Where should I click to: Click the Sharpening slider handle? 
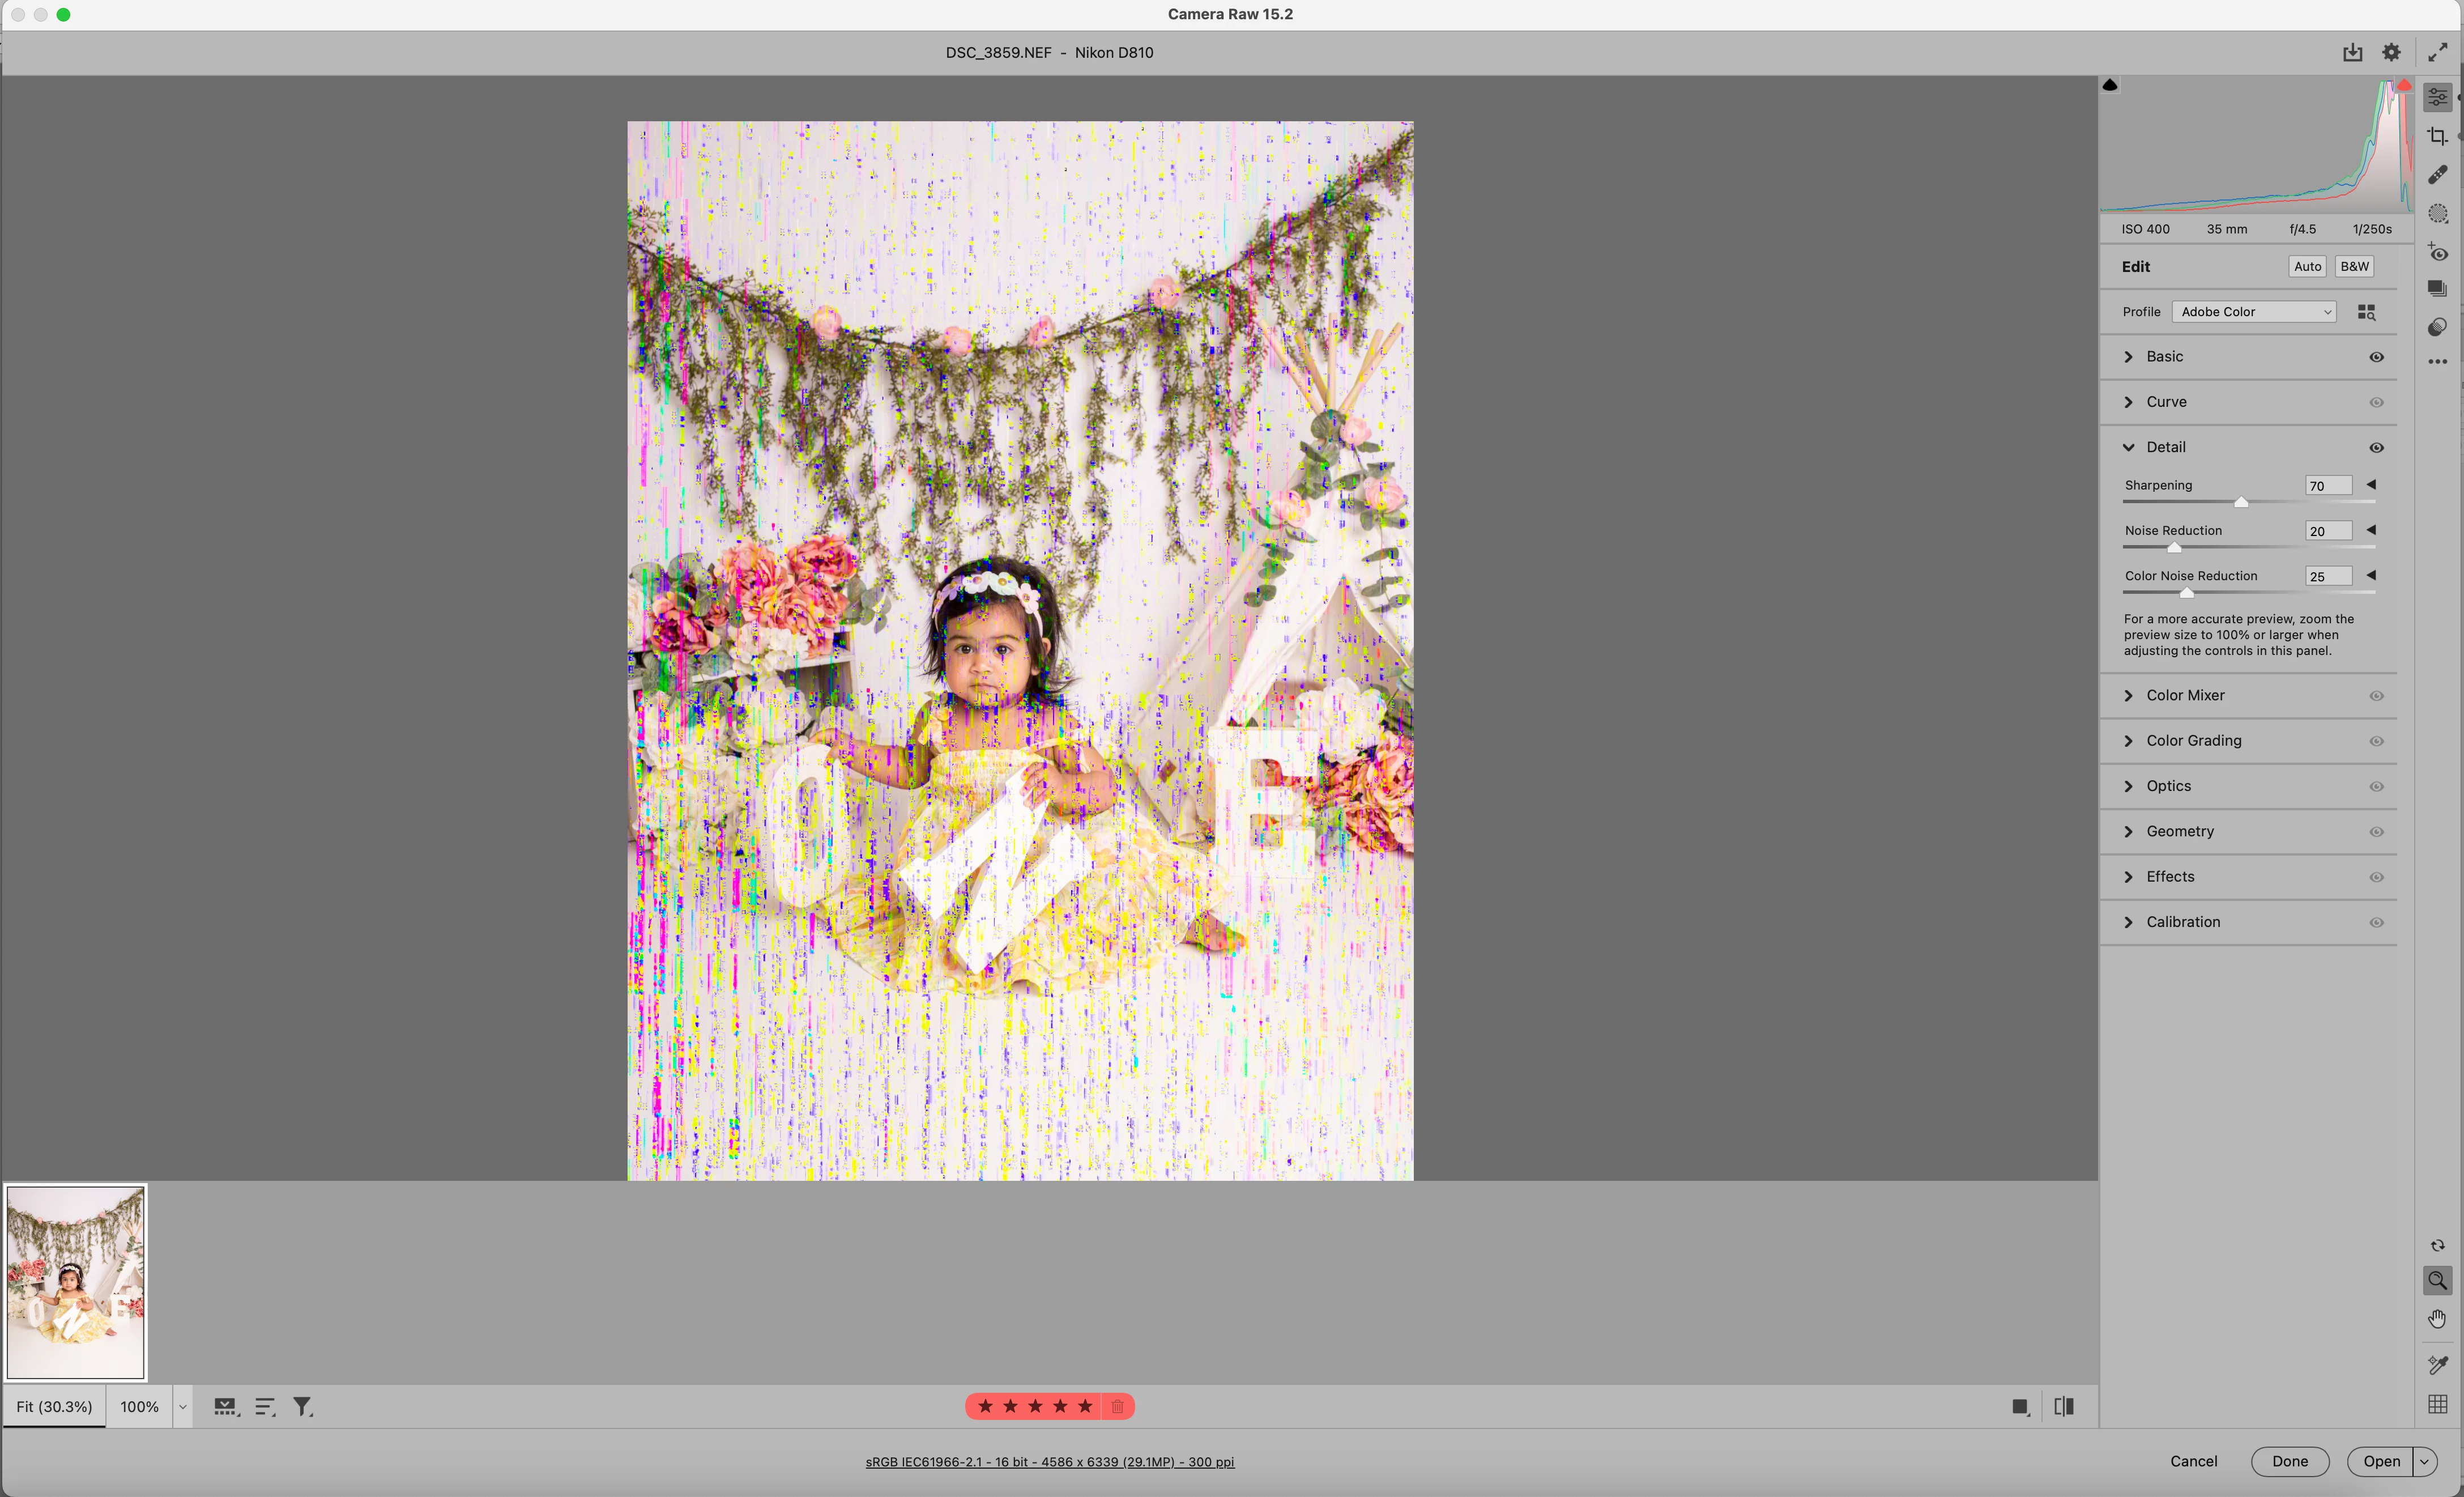2241,502
